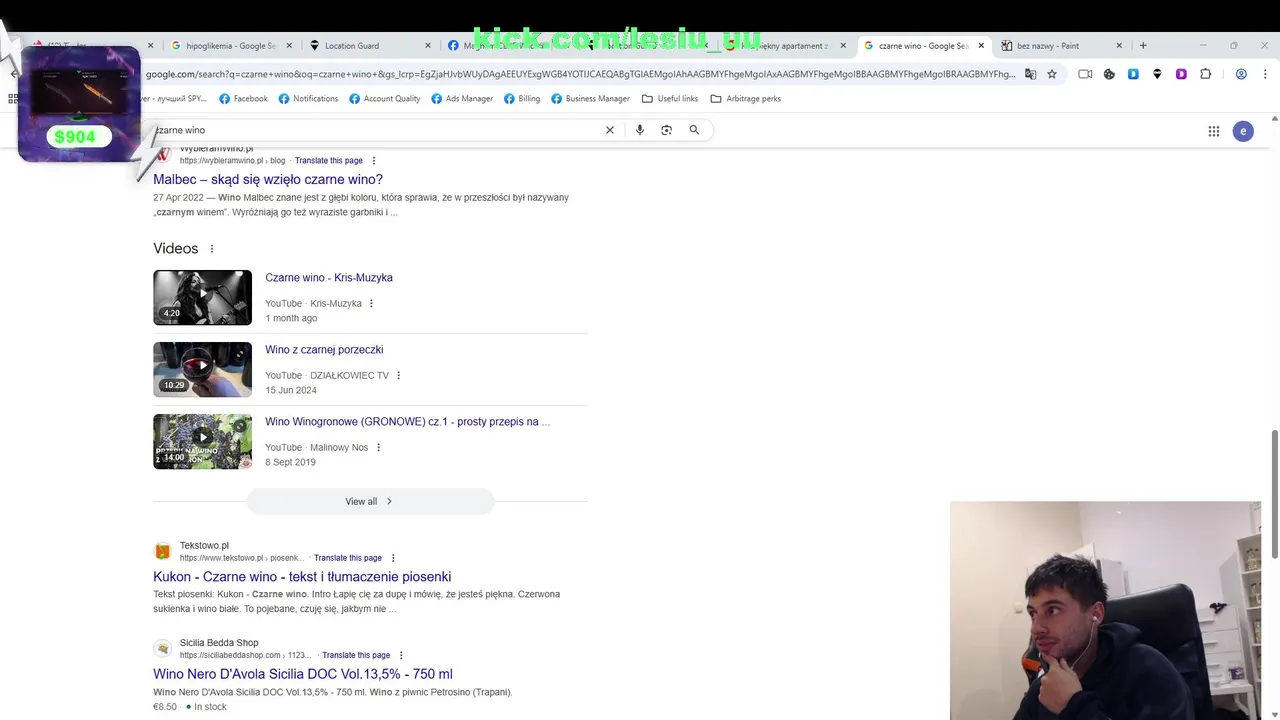Open the Ads Manager bookmark
Viewport: 1280px width, 720px height.
coord(462,98)
